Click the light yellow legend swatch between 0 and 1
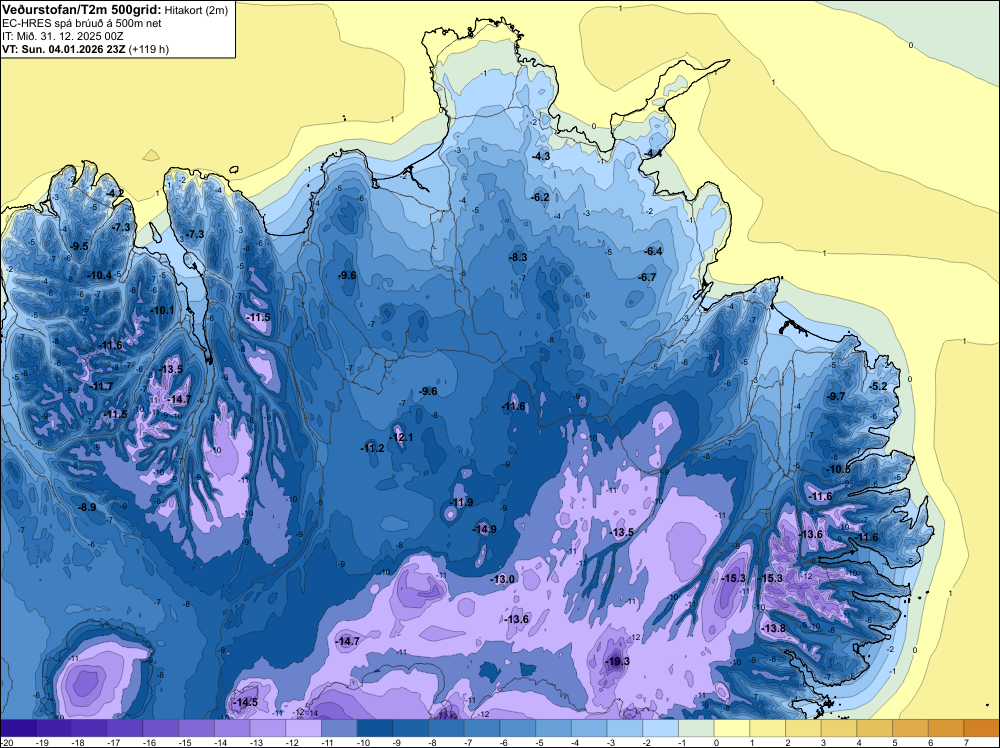The image size is (1000, 748). click(x=732, y=728)
